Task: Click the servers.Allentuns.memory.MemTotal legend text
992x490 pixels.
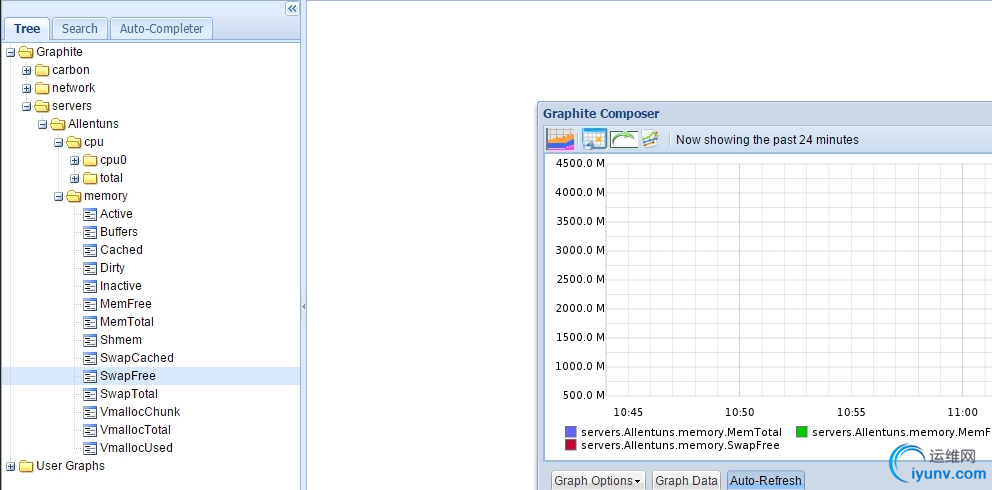Action: tap(681, 432)
